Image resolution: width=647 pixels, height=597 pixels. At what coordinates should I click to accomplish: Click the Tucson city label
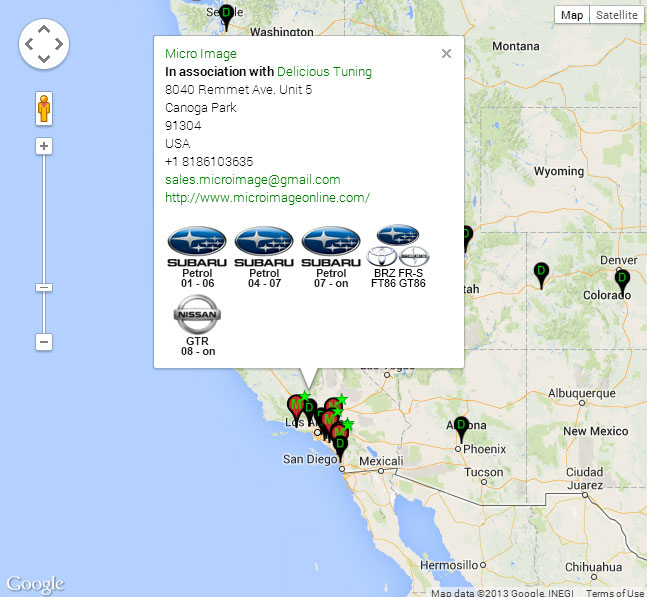[484, 472]
